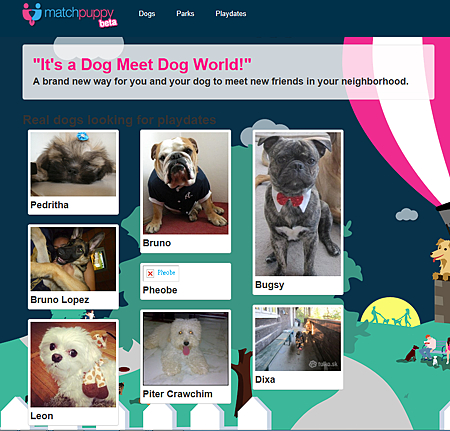The image size is (450, 431).
Task: Open the Playdates menu item
Action: pyautogui.click(x=231, y=14)
